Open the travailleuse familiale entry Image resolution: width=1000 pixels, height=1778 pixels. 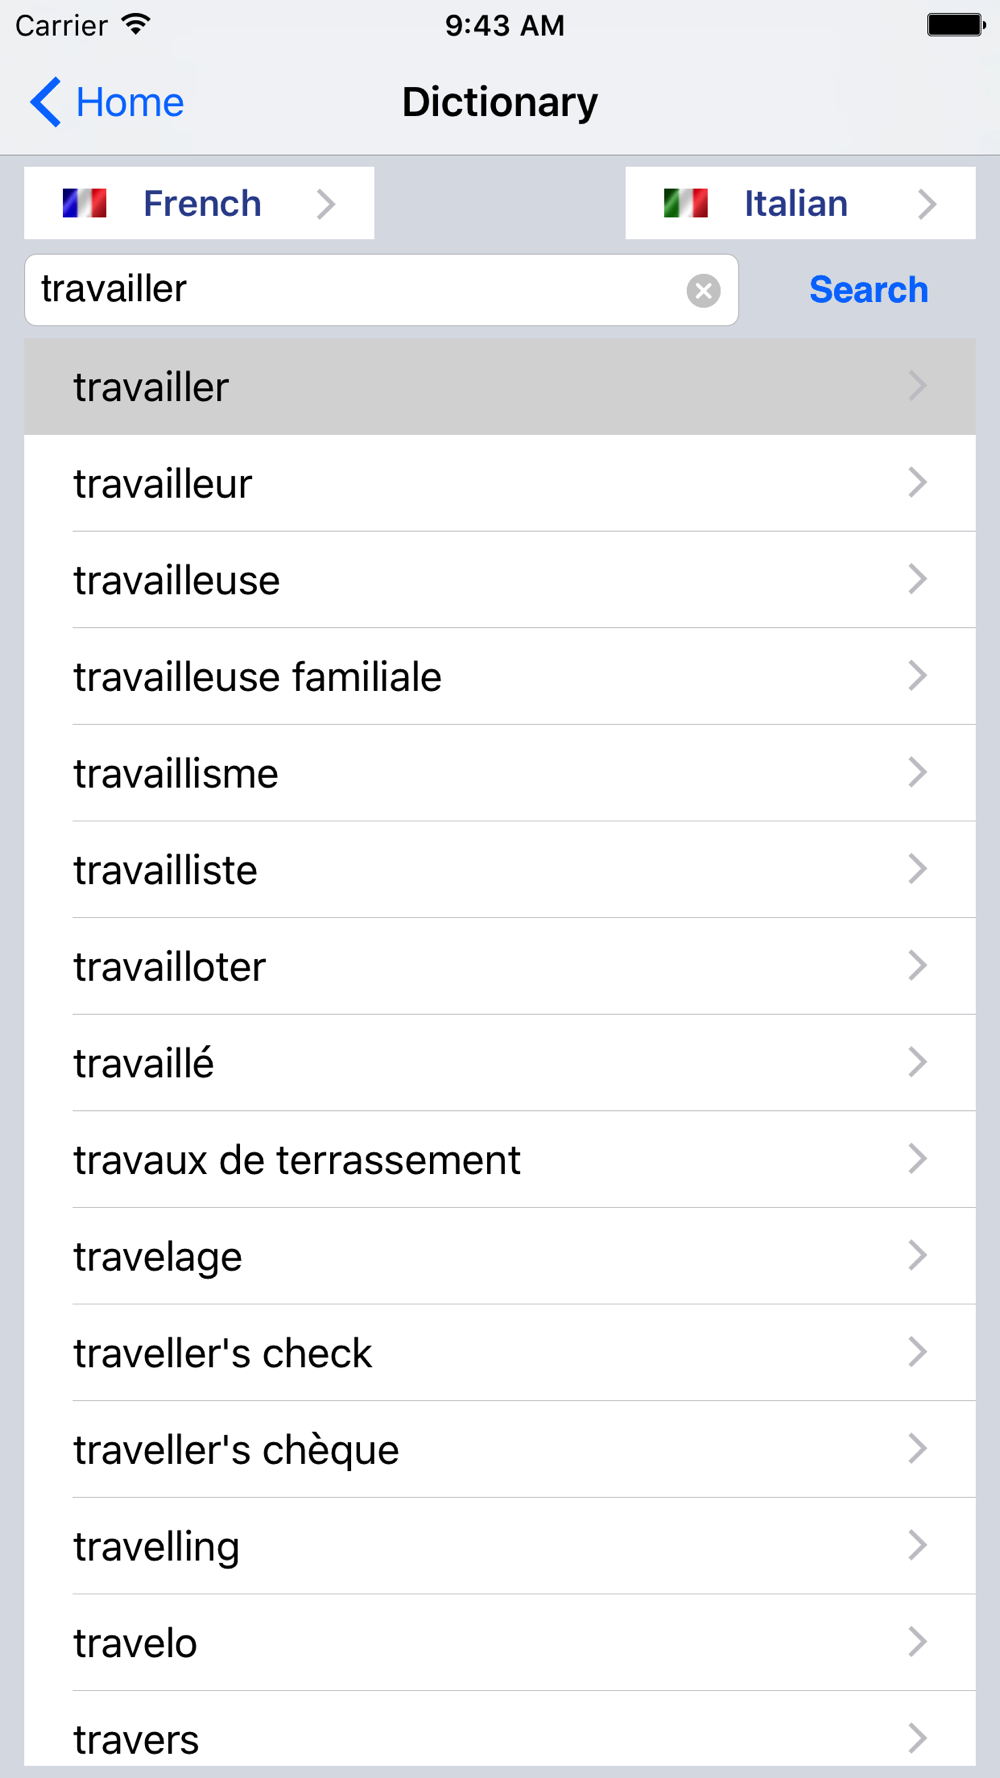(x=500, y=677)
